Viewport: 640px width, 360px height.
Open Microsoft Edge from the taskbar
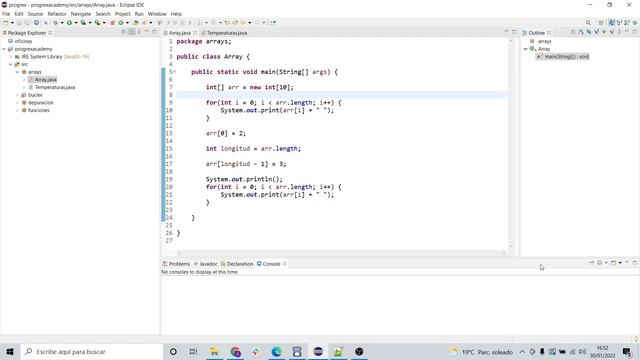[276, 351]
